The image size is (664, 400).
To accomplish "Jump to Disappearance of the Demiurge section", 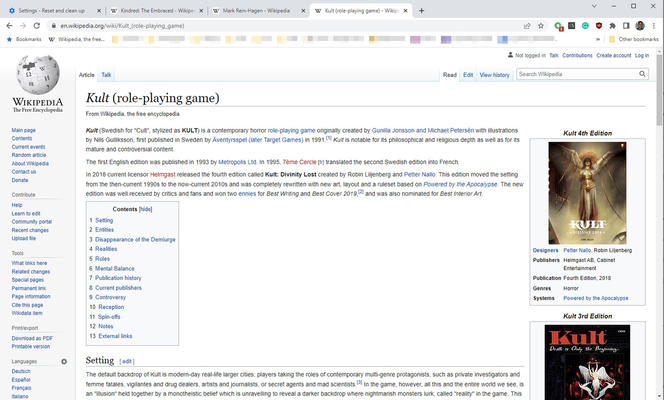I will pyautogui.click(x=135, y=240).
